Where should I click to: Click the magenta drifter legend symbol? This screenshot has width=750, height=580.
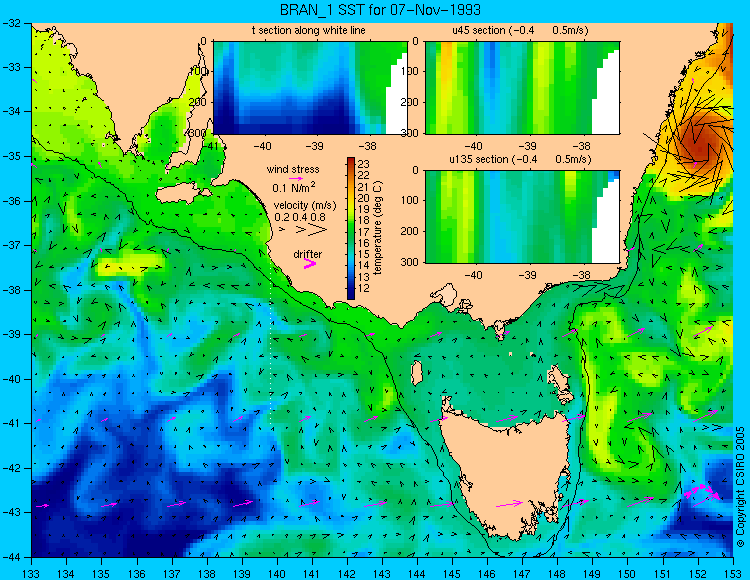pyautogui.click(x=310, y=263)
